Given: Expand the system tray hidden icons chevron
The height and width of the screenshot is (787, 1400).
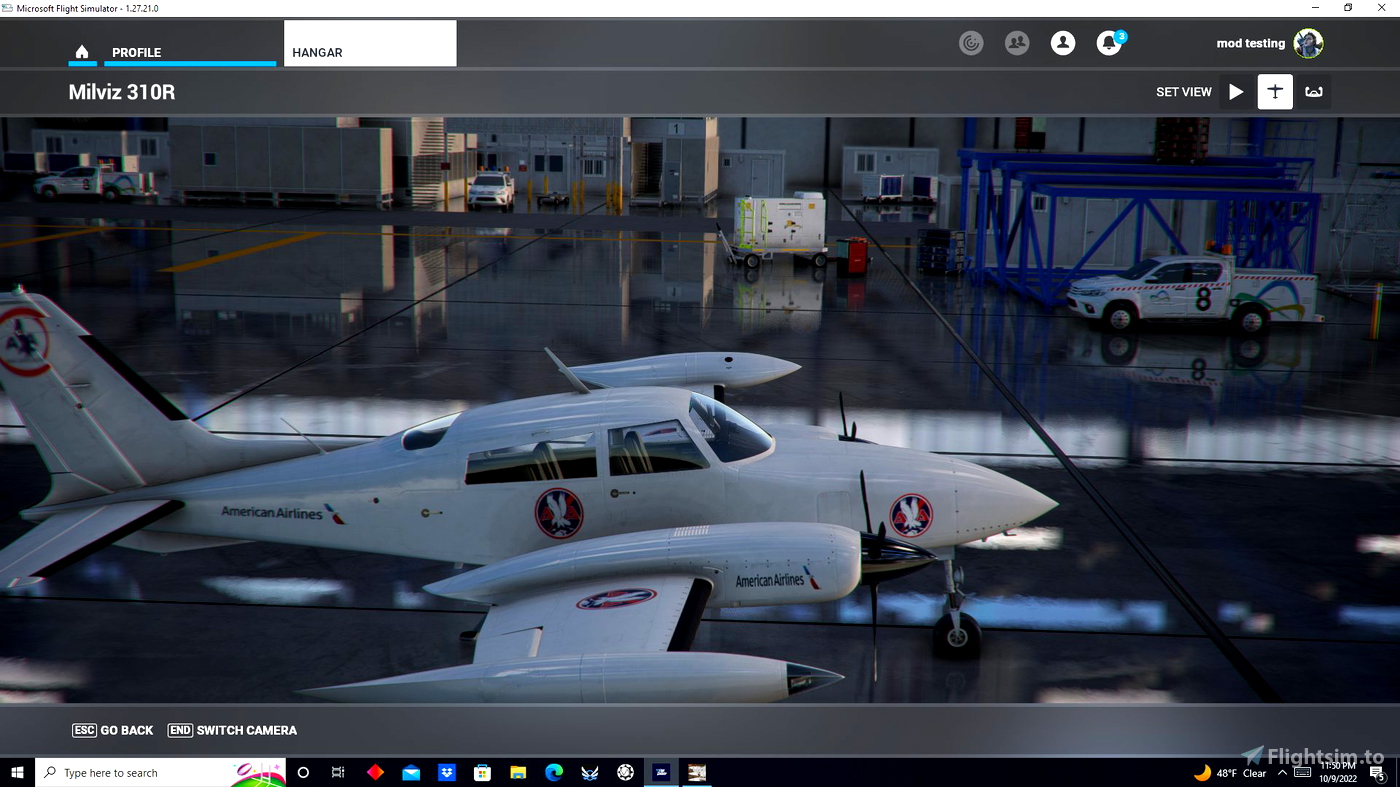Looking at the screenshot, I should pos(1282,773).
